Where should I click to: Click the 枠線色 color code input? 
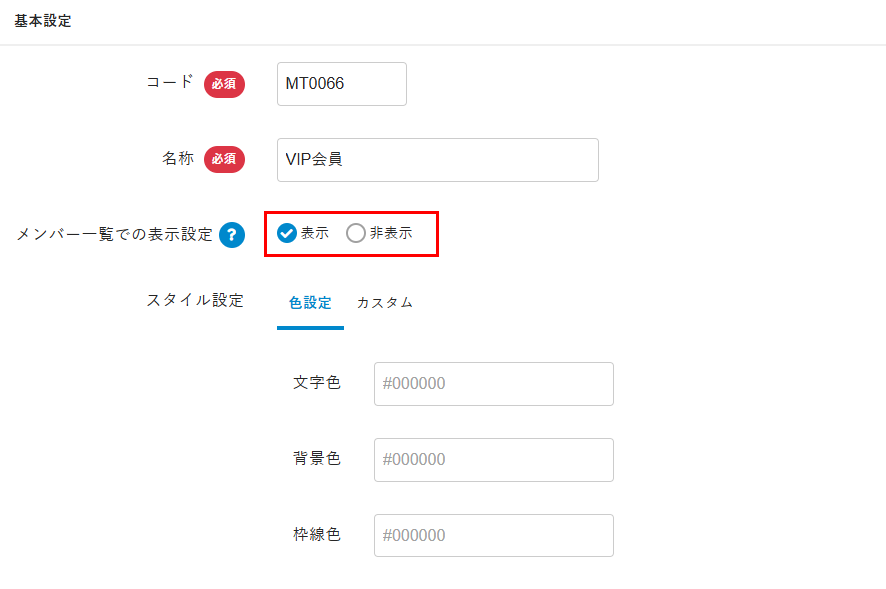coord(493,536)
